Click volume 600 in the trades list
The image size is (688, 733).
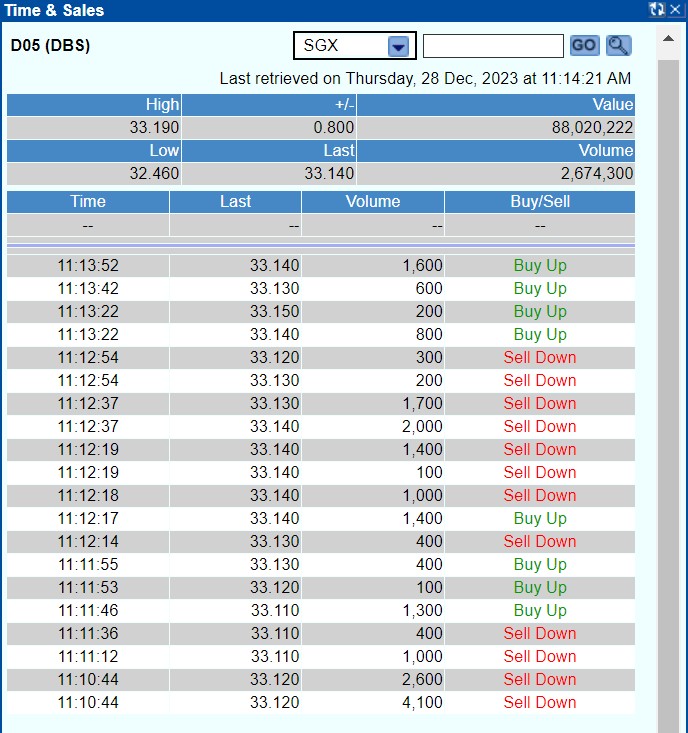tap(429, 288)
